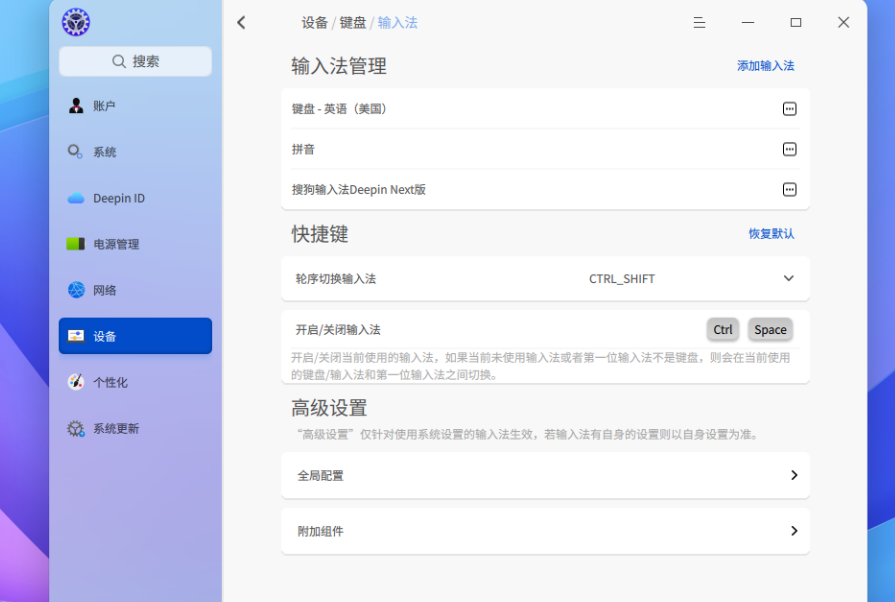
Task: Click the 系统更新 gear icon
Action: point(76,428)
